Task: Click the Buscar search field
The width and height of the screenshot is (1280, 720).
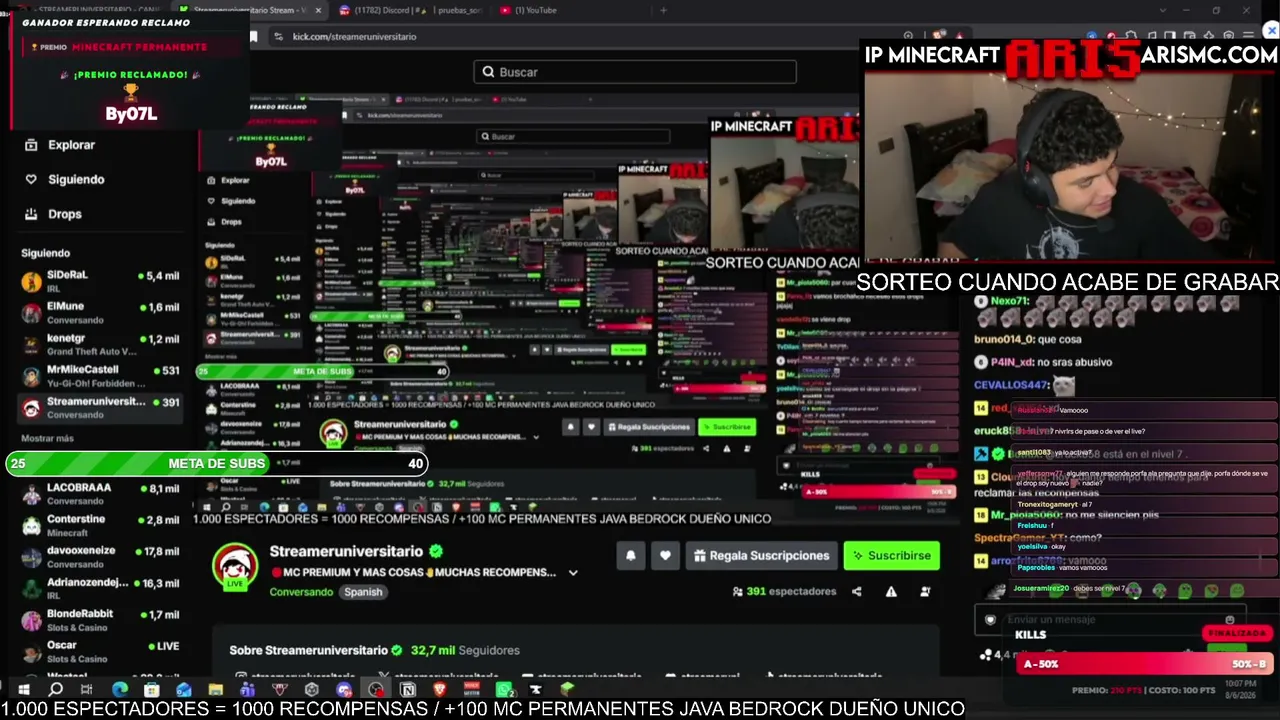Action: [635, 72]
